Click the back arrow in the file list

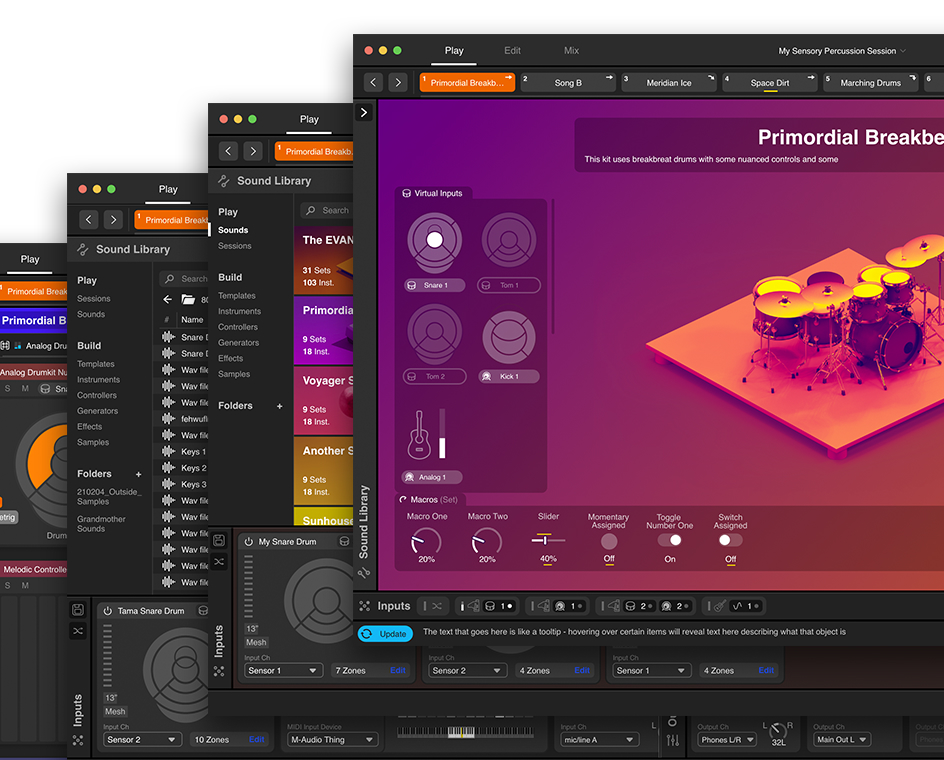pyautogui.click(x=168, y=299)
